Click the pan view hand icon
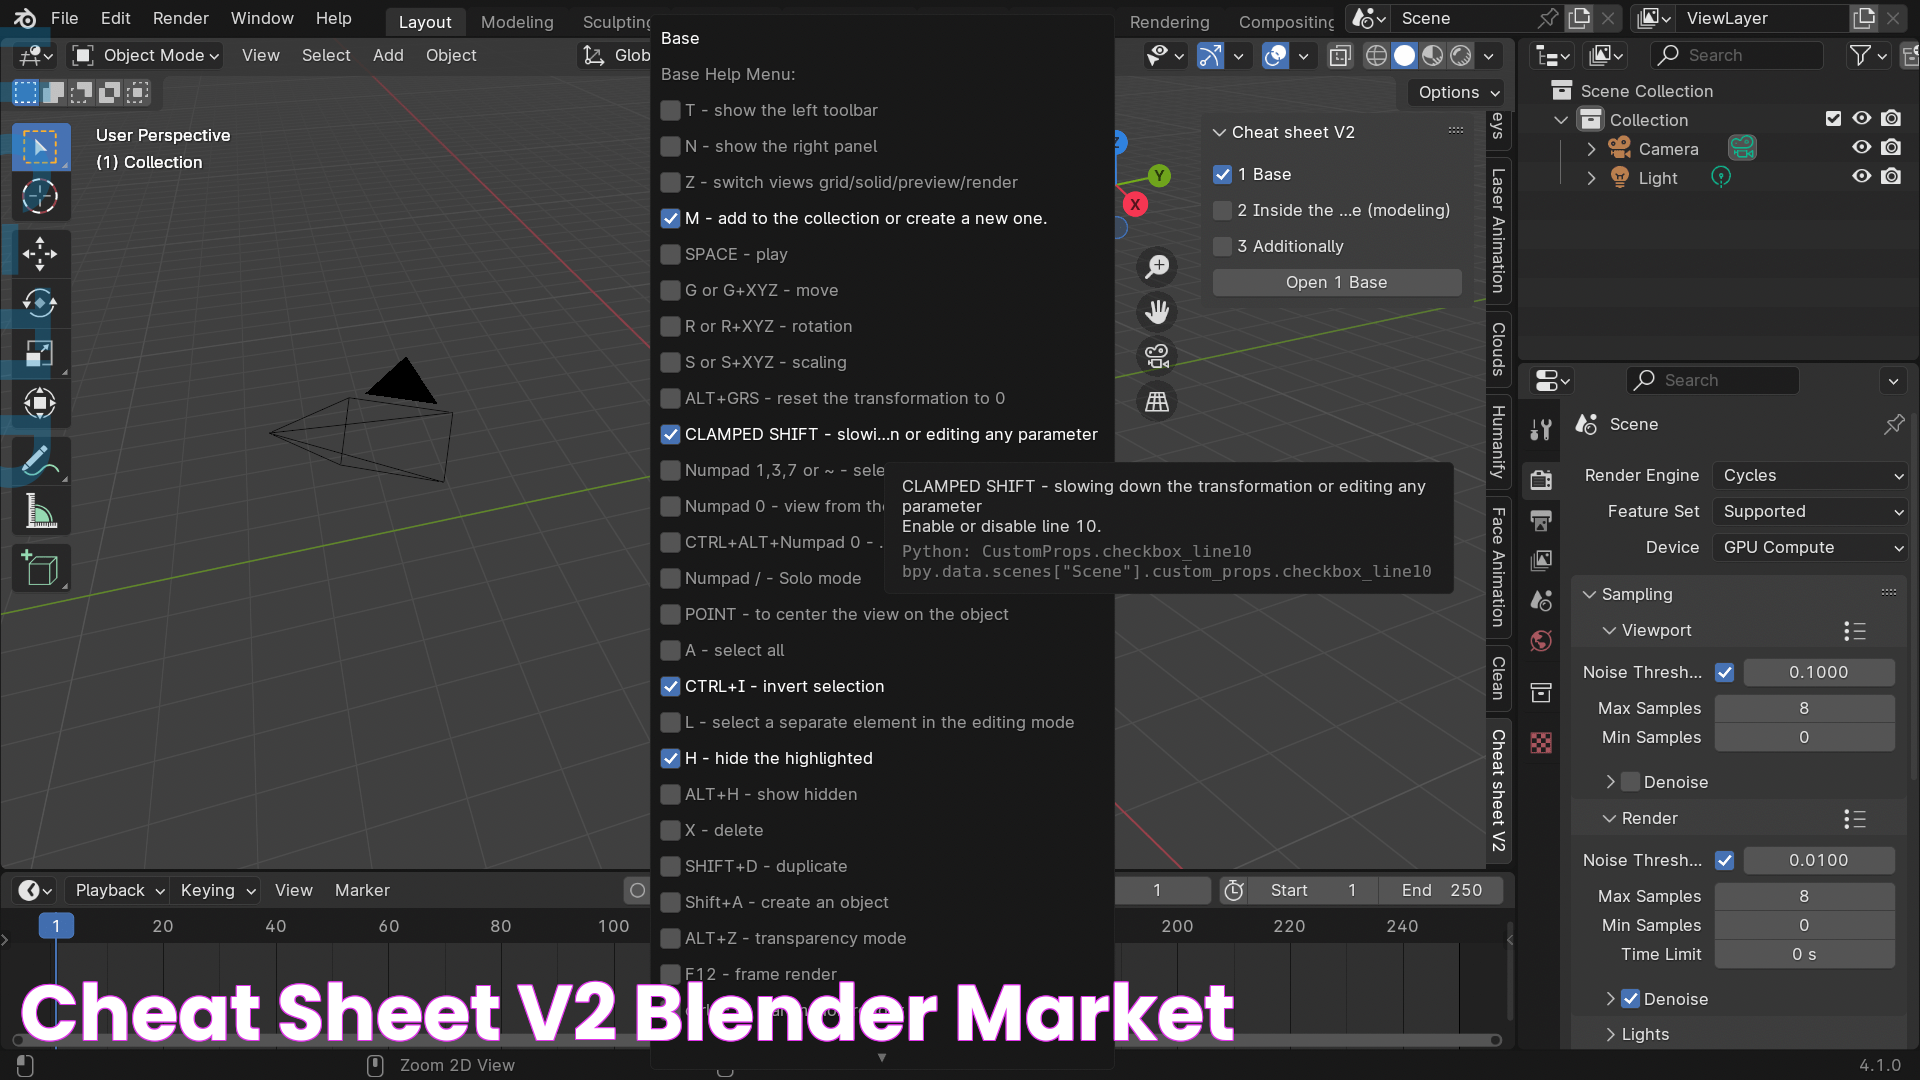This screenshot has width=1920, height=1080. coord(1157,312)
